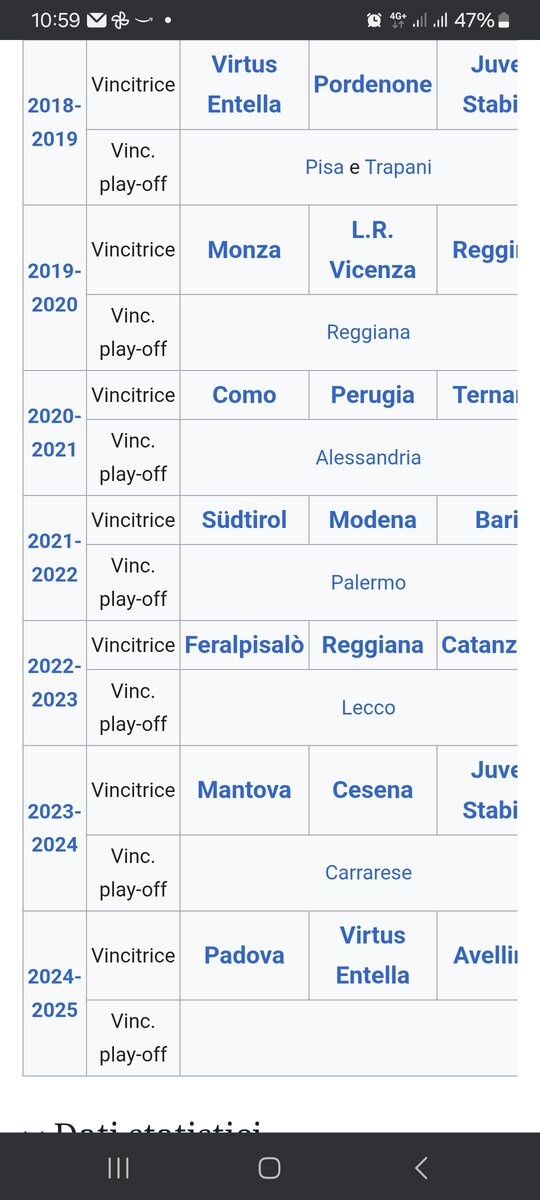The height and width of the screenshot is (1200, 540).
Task: Tap the battery indicator icon
Action: click(x=503, y=20)
